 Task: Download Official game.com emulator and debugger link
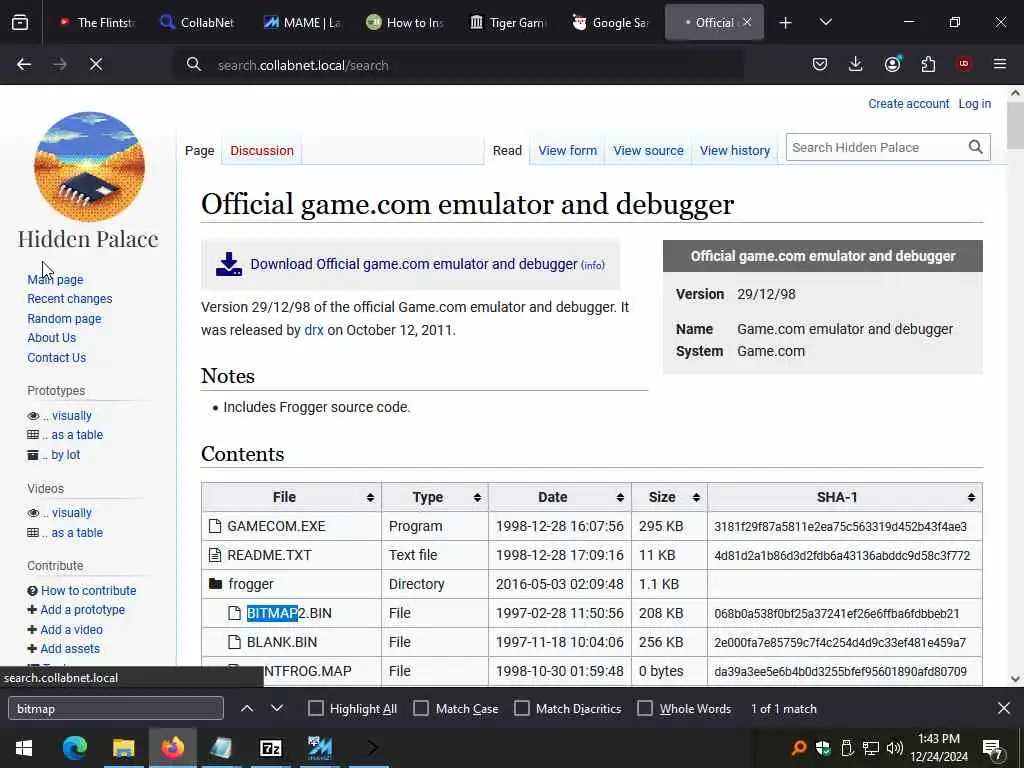coord(414,264)
